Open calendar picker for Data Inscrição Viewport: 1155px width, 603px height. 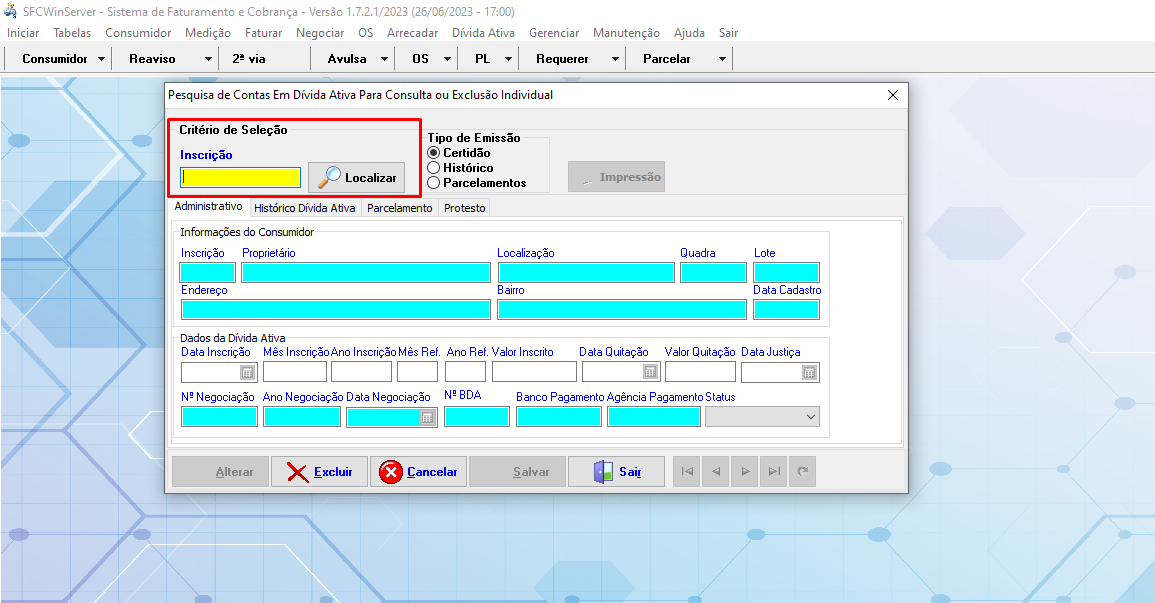[247, 372]
